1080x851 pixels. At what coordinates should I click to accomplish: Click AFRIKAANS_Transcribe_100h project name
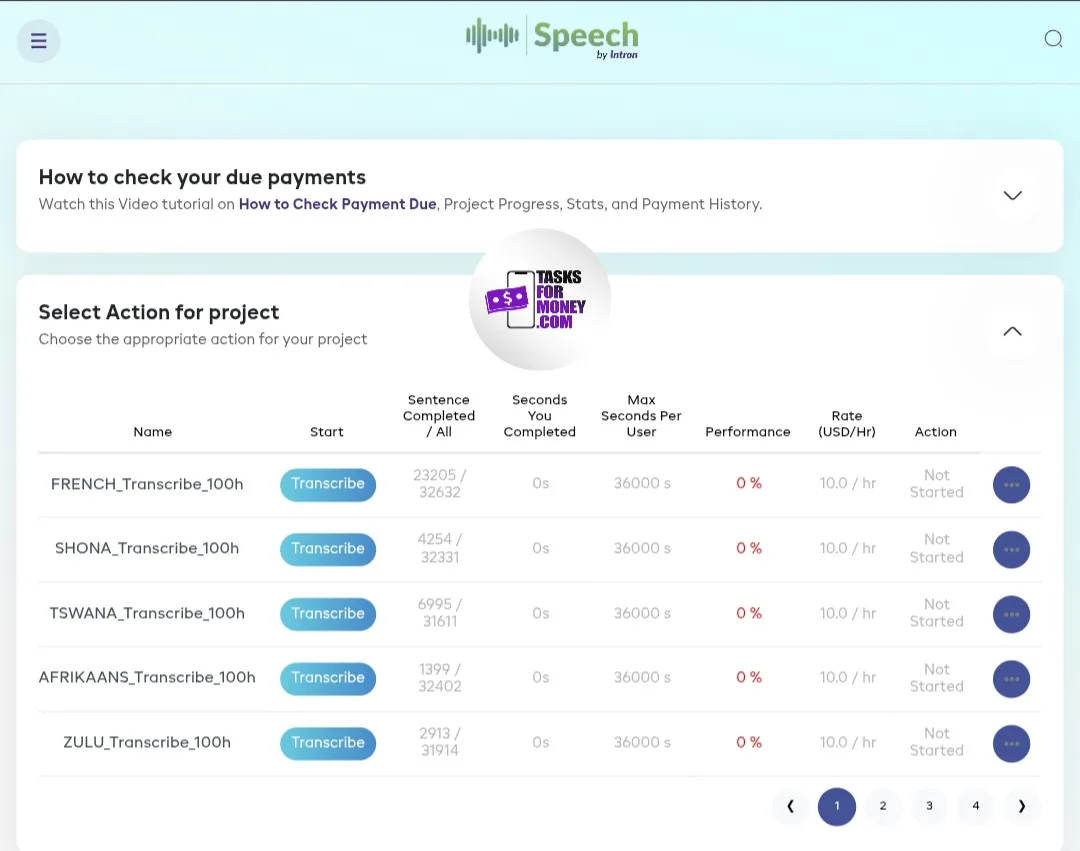coord(147,677)
